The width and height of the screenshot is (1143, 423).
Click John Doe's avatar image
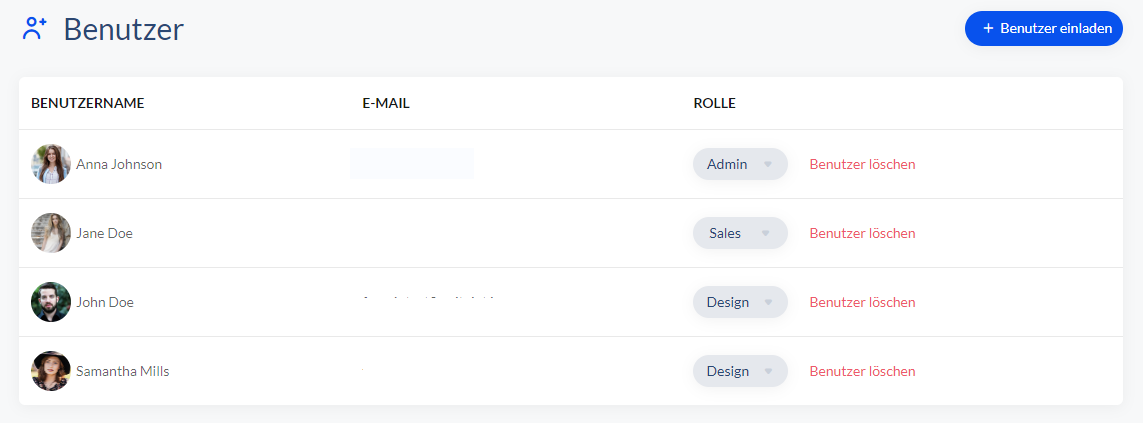pyautogui.click(x=51, y=302)
